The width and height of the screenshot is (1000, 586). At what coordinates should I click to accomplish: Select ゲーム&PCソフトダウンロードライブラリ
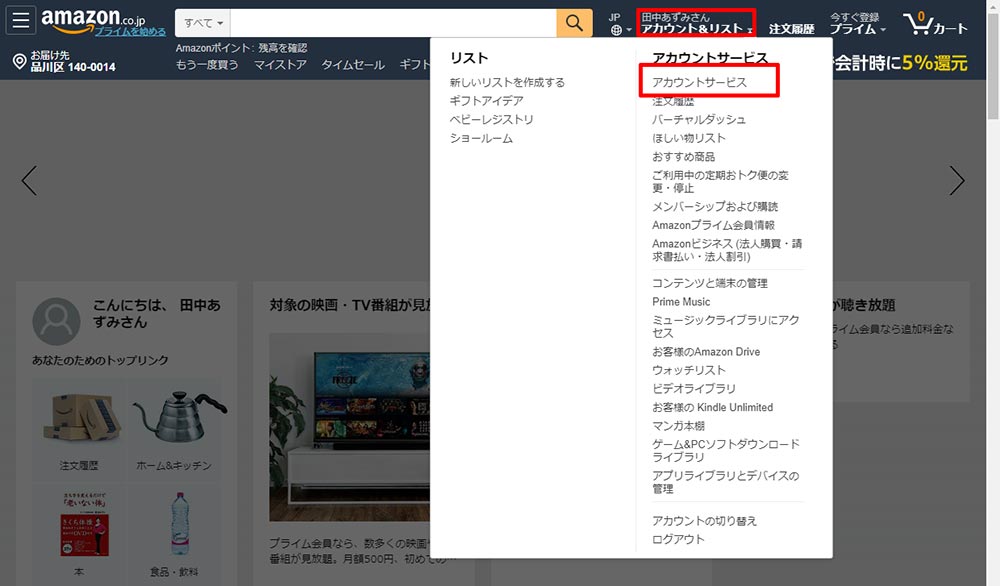point(725,450)
